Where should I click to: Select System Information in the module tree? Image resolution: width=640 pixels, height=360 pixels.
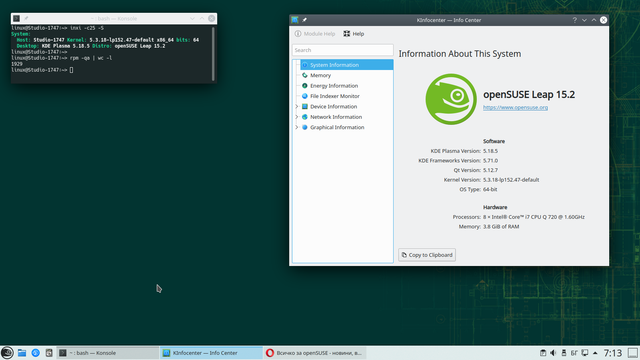coord(347,65)
